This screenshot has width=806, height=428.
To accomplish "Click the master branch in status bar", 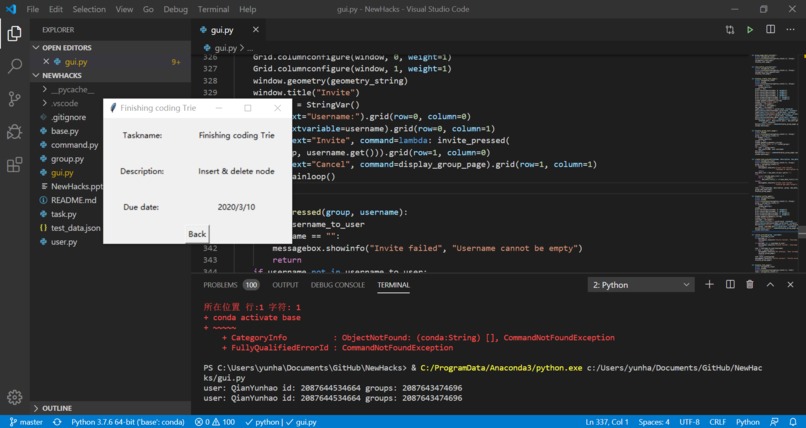I will [26, 422].
